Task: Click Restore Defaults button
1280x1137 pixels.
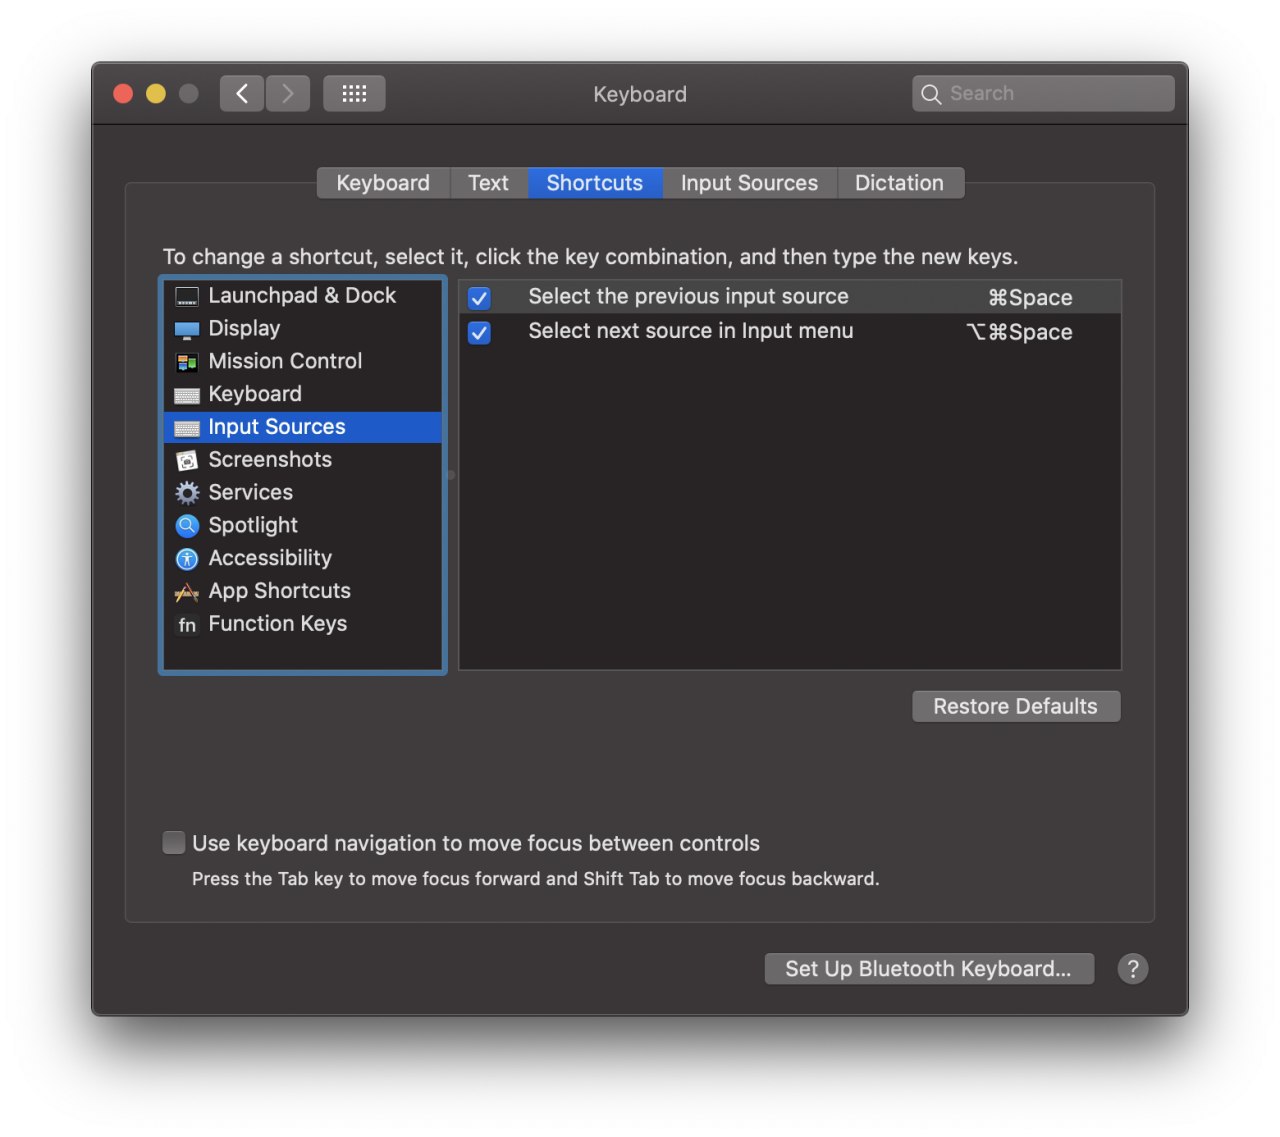Action: [x=1016, y=707]
